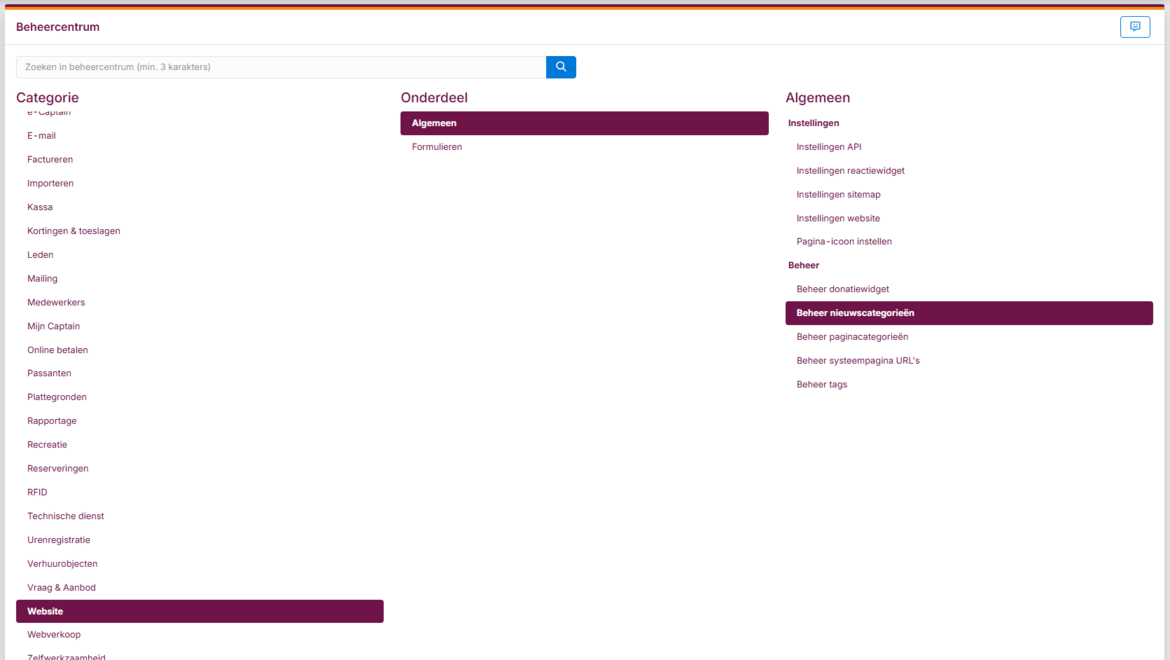Viewport: 1170px width, 660px height.
Task: Choose the Factureren category
Action: [x=50, y=160]
